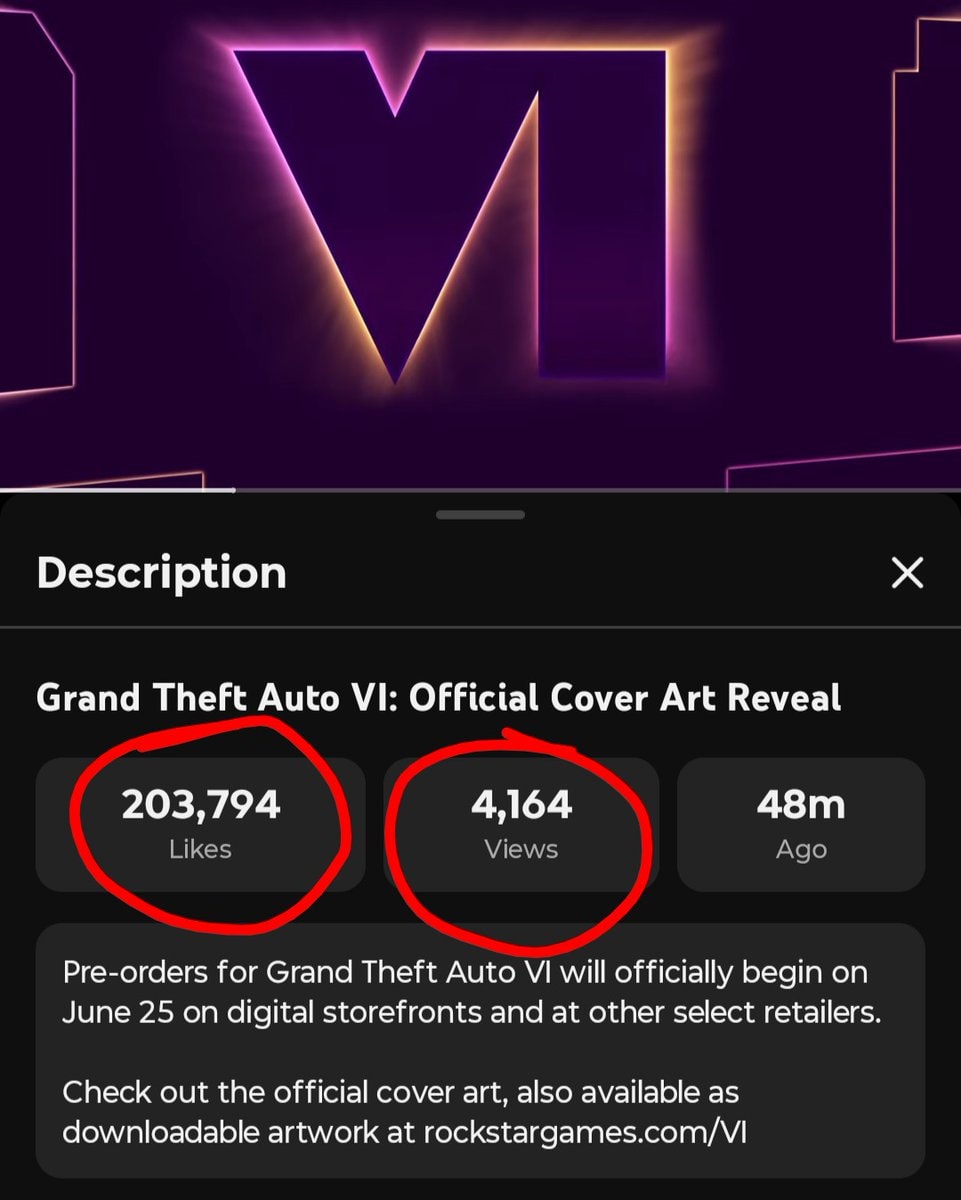Tap the neon building outline right of VI

click(x=927, y=180)
